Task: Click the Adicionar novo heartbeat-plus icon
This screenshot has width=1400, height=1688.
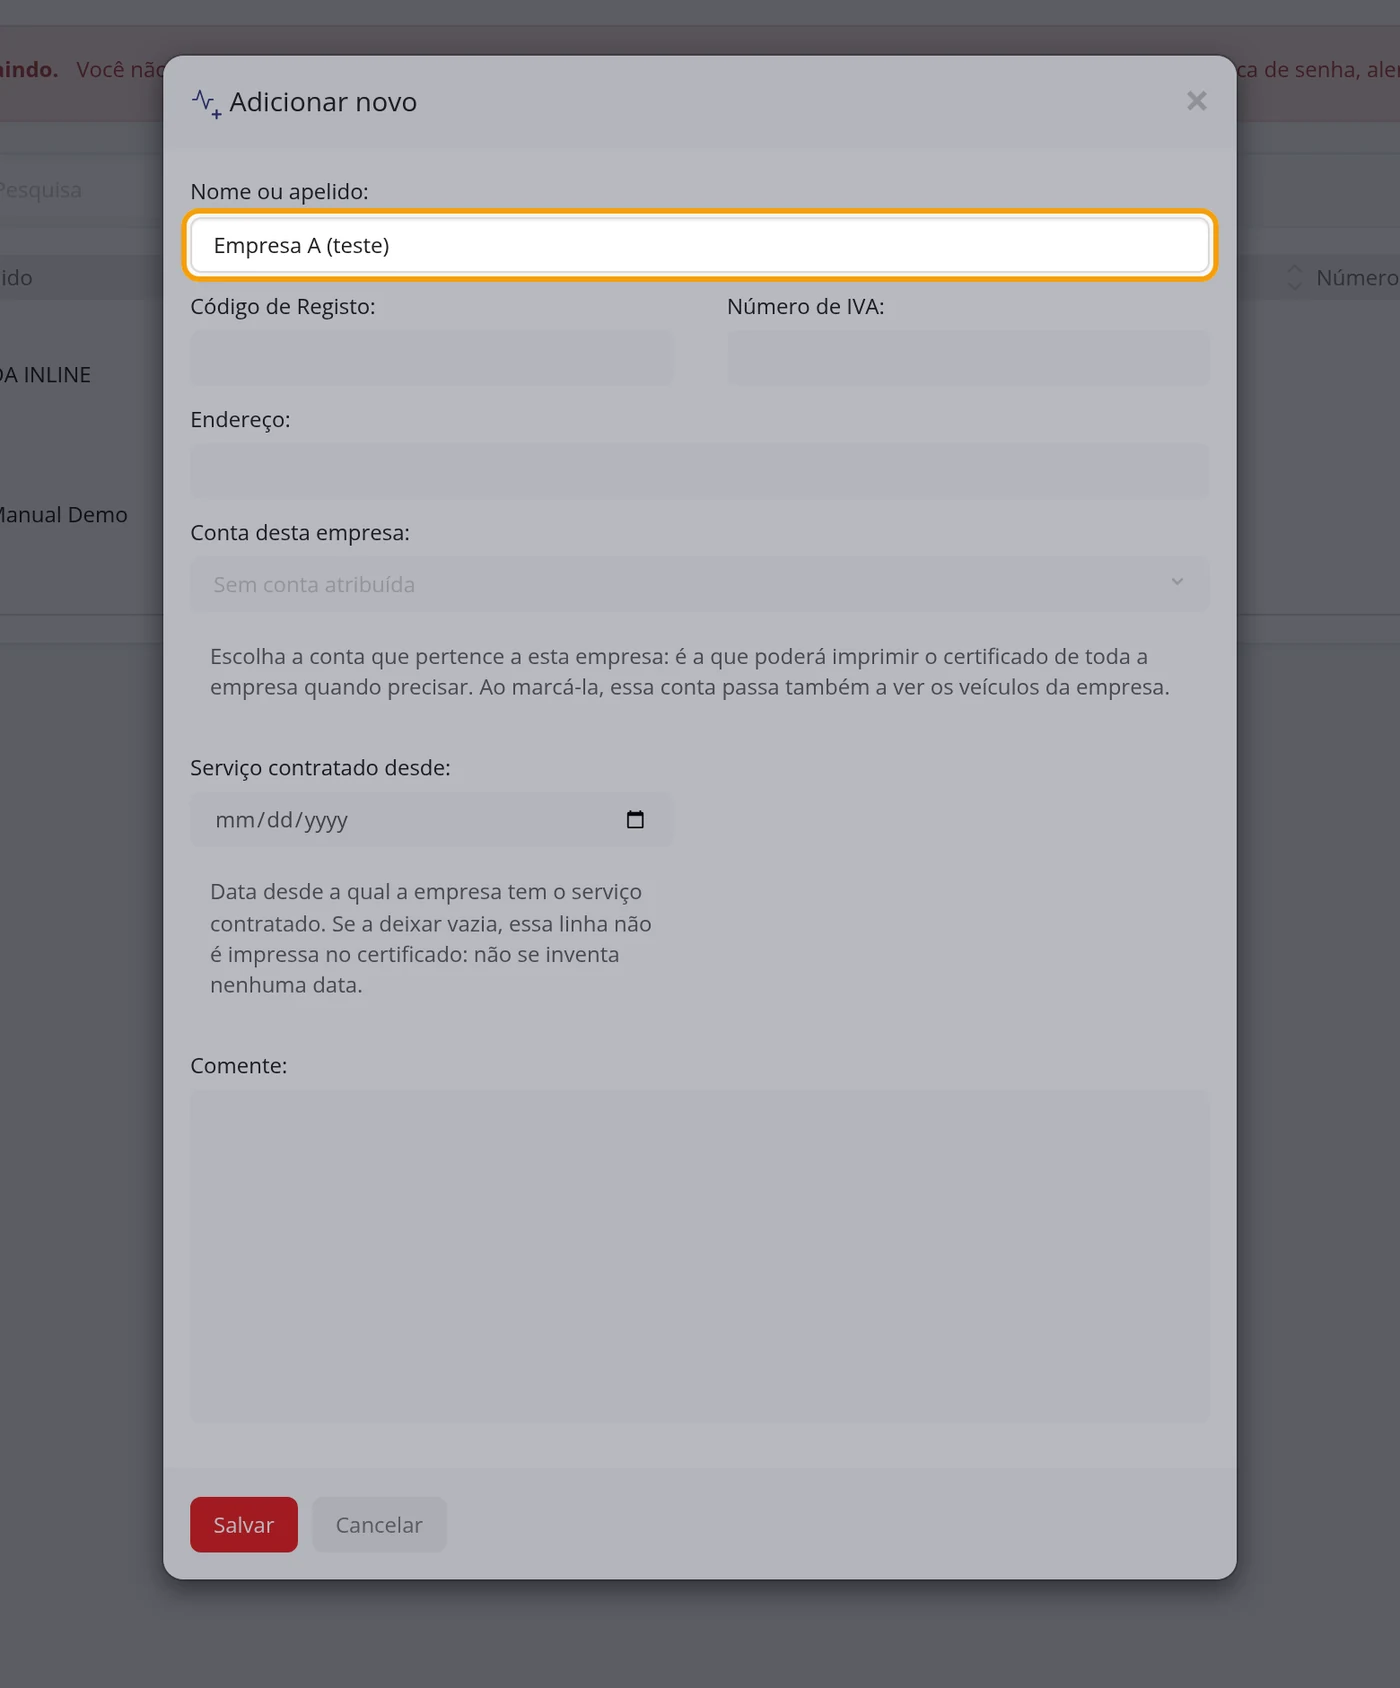Action: (206, 103)
